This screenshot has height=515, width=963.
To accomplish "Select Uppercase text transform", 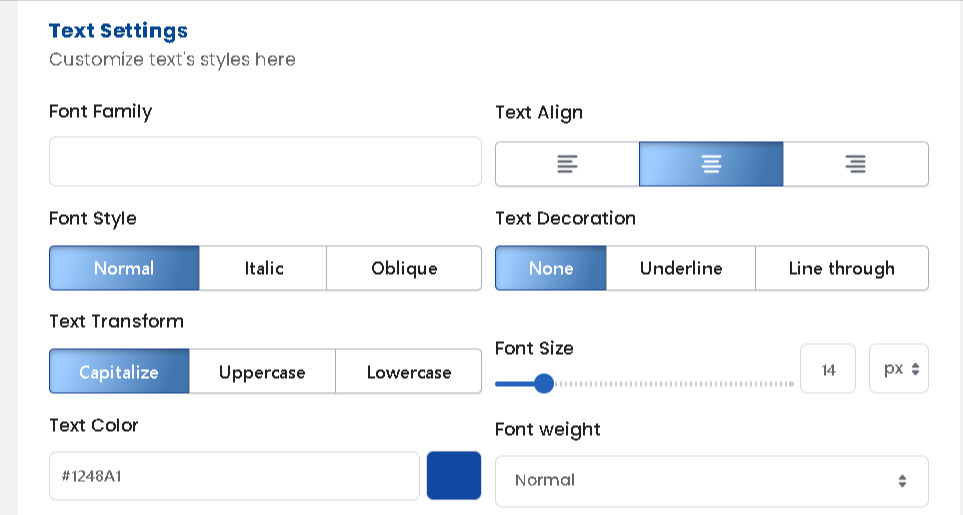I will [x=262, y=372].
